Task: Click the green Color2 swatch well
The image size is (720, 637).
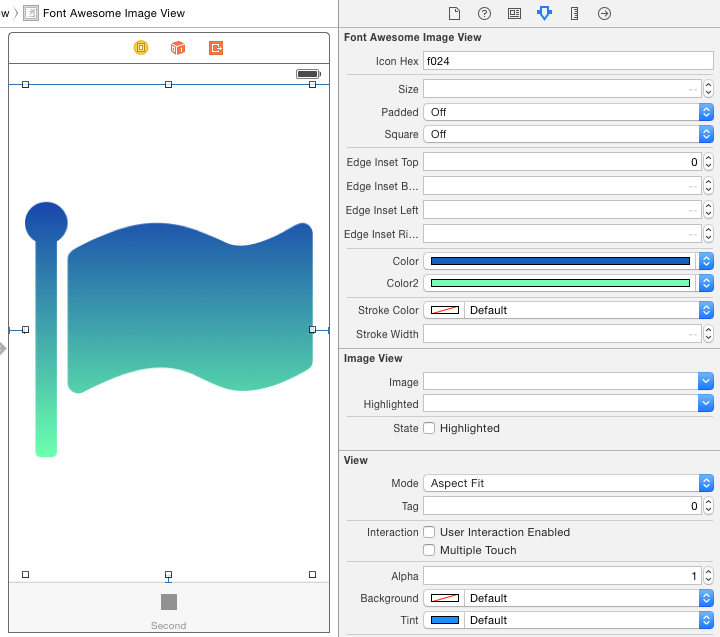Action: pos(560,283)
